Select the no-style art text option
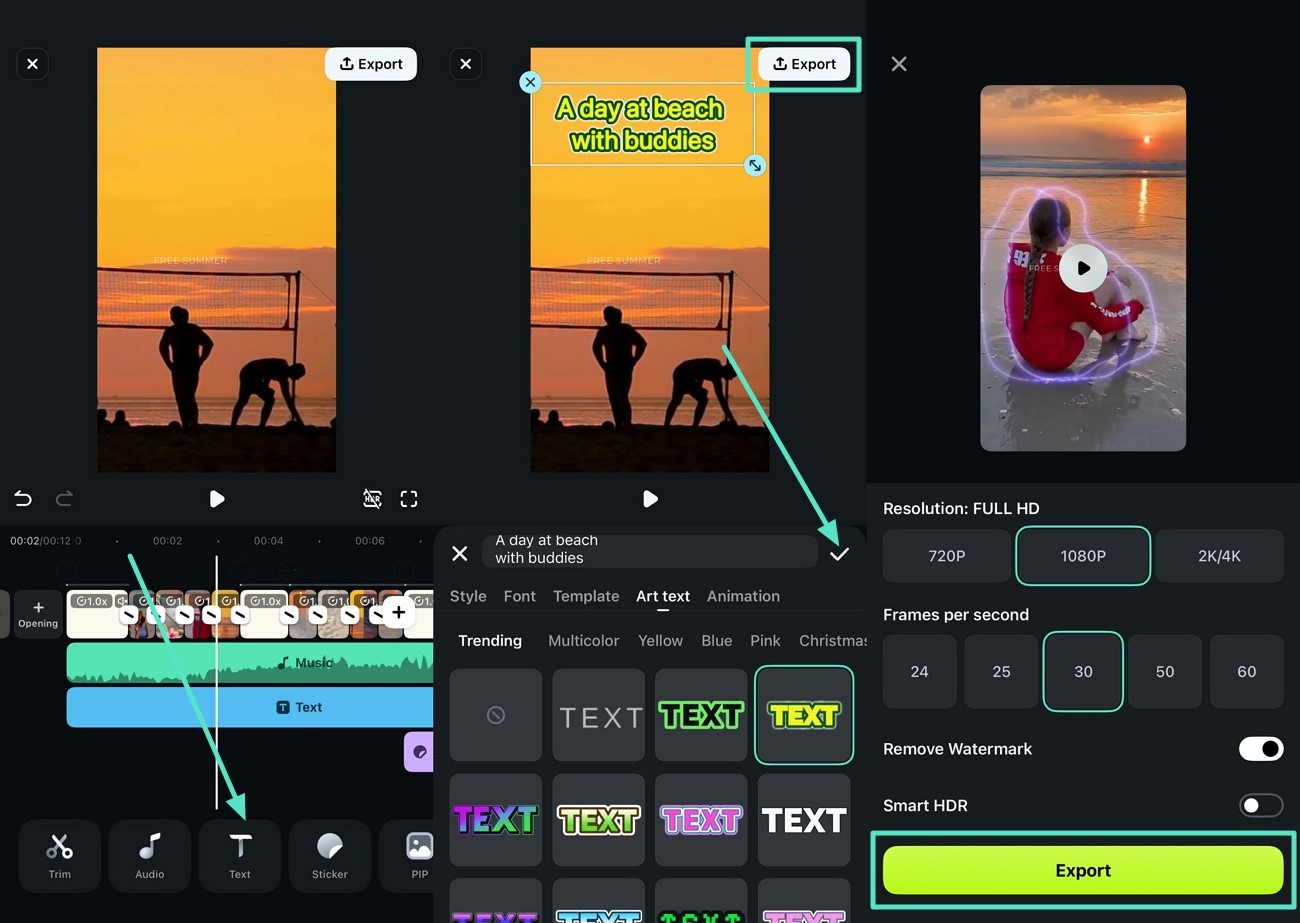Screen dimensions: 1300x923 (496, 715)
